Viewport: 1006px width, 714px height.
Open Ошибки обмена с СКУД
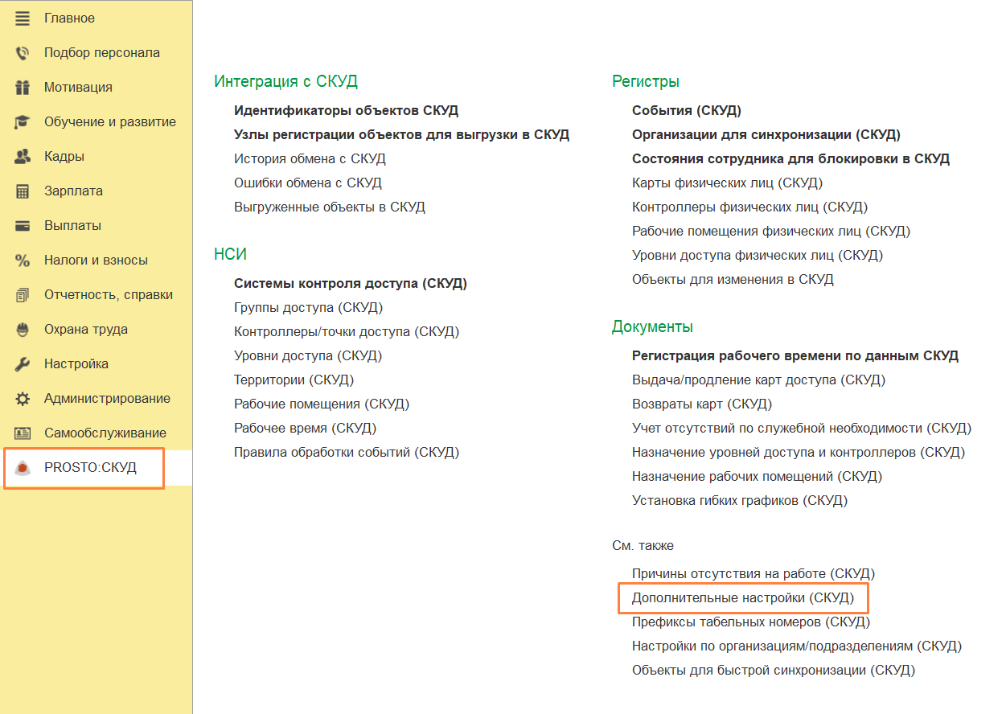click(x=307, y=183)
